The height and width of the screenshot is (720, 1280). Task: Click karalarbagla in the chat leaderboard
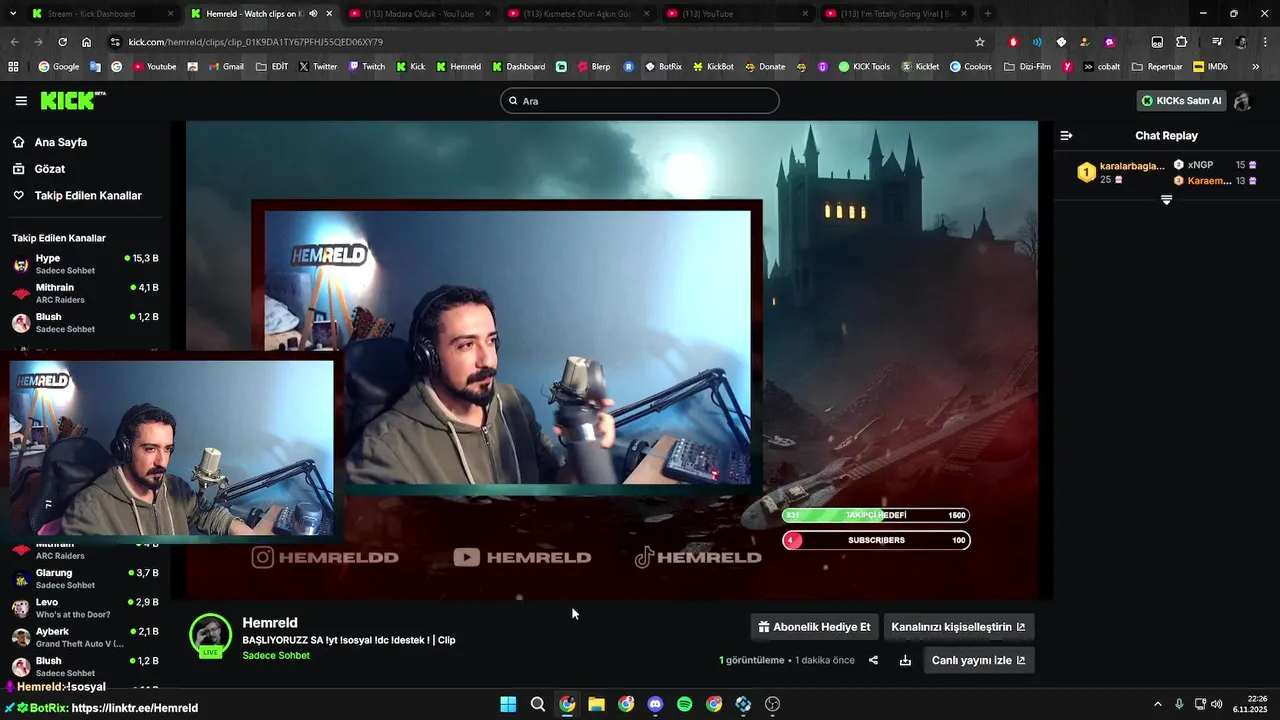point(1132,166)
